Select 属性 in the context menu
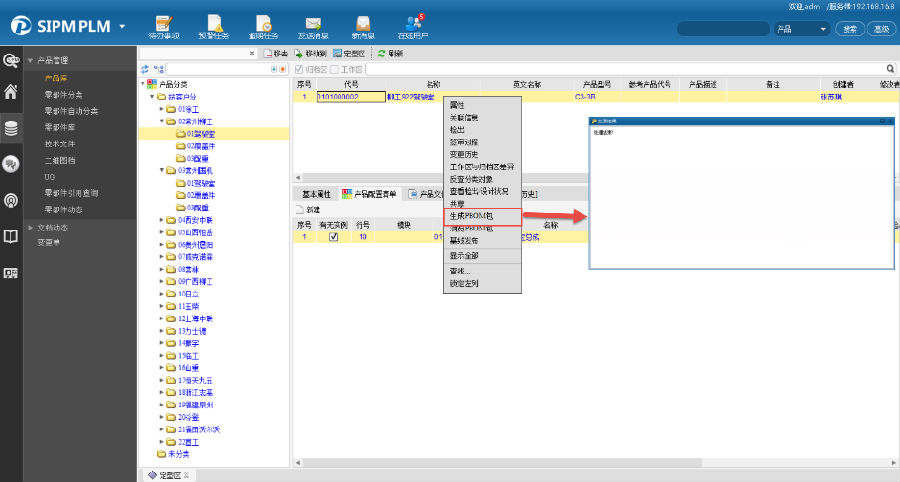 458,105
